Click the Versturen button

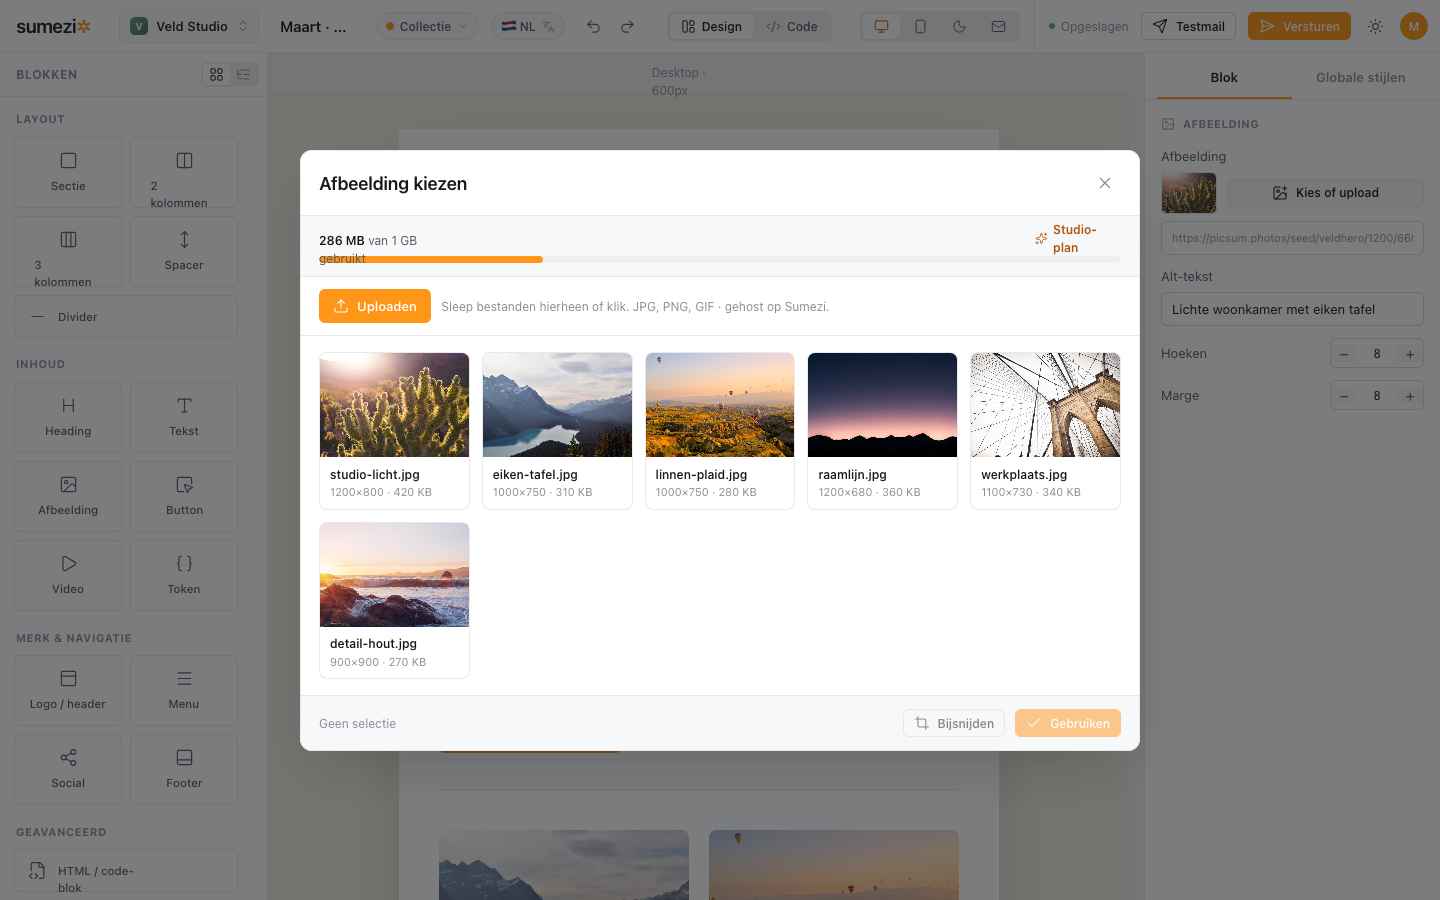[x=1299, y=27]
